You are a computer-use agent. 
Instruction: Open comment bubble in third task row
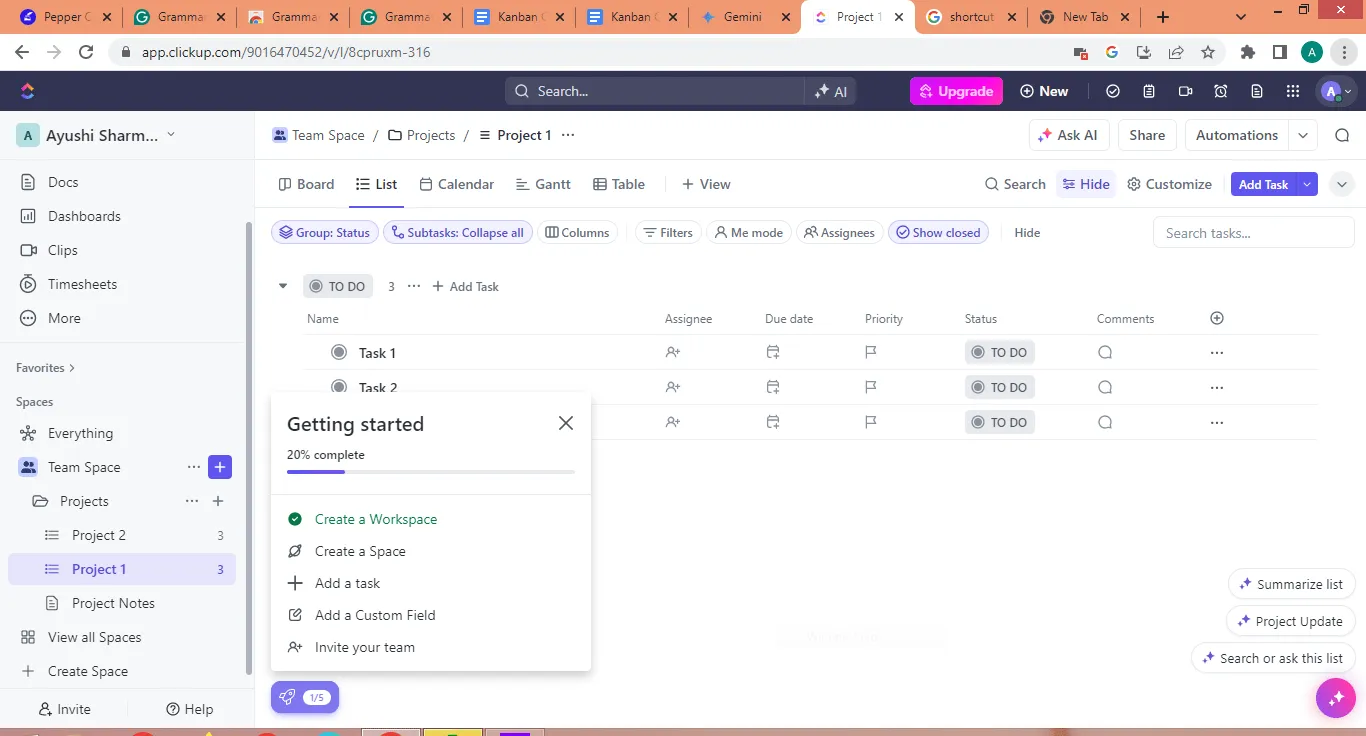point(1105,422)
